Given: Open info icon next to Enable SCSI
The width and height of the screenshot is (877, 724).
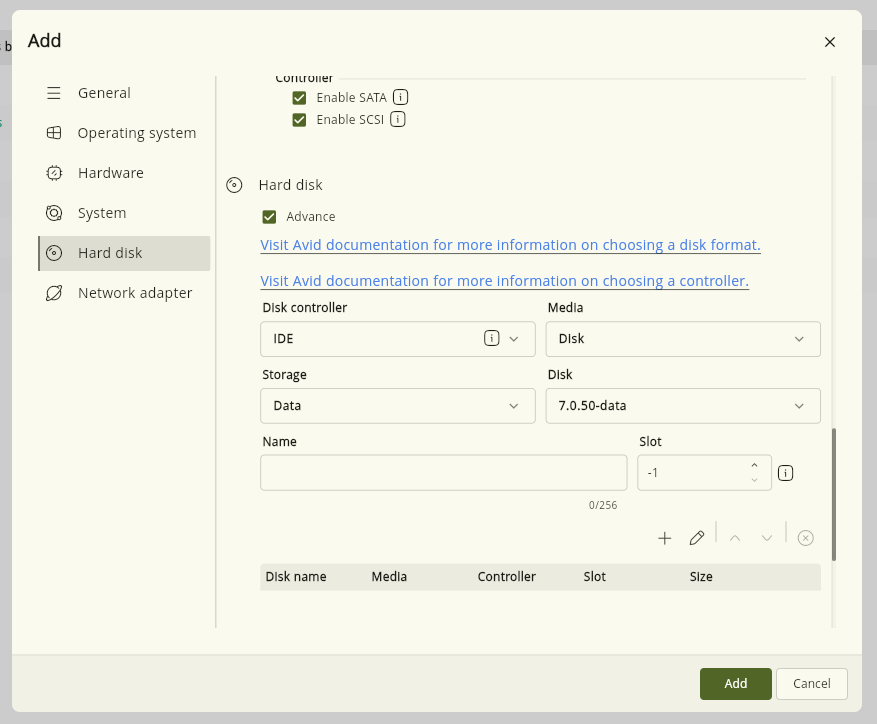Looking at the screenshot, I should (398, 119).
